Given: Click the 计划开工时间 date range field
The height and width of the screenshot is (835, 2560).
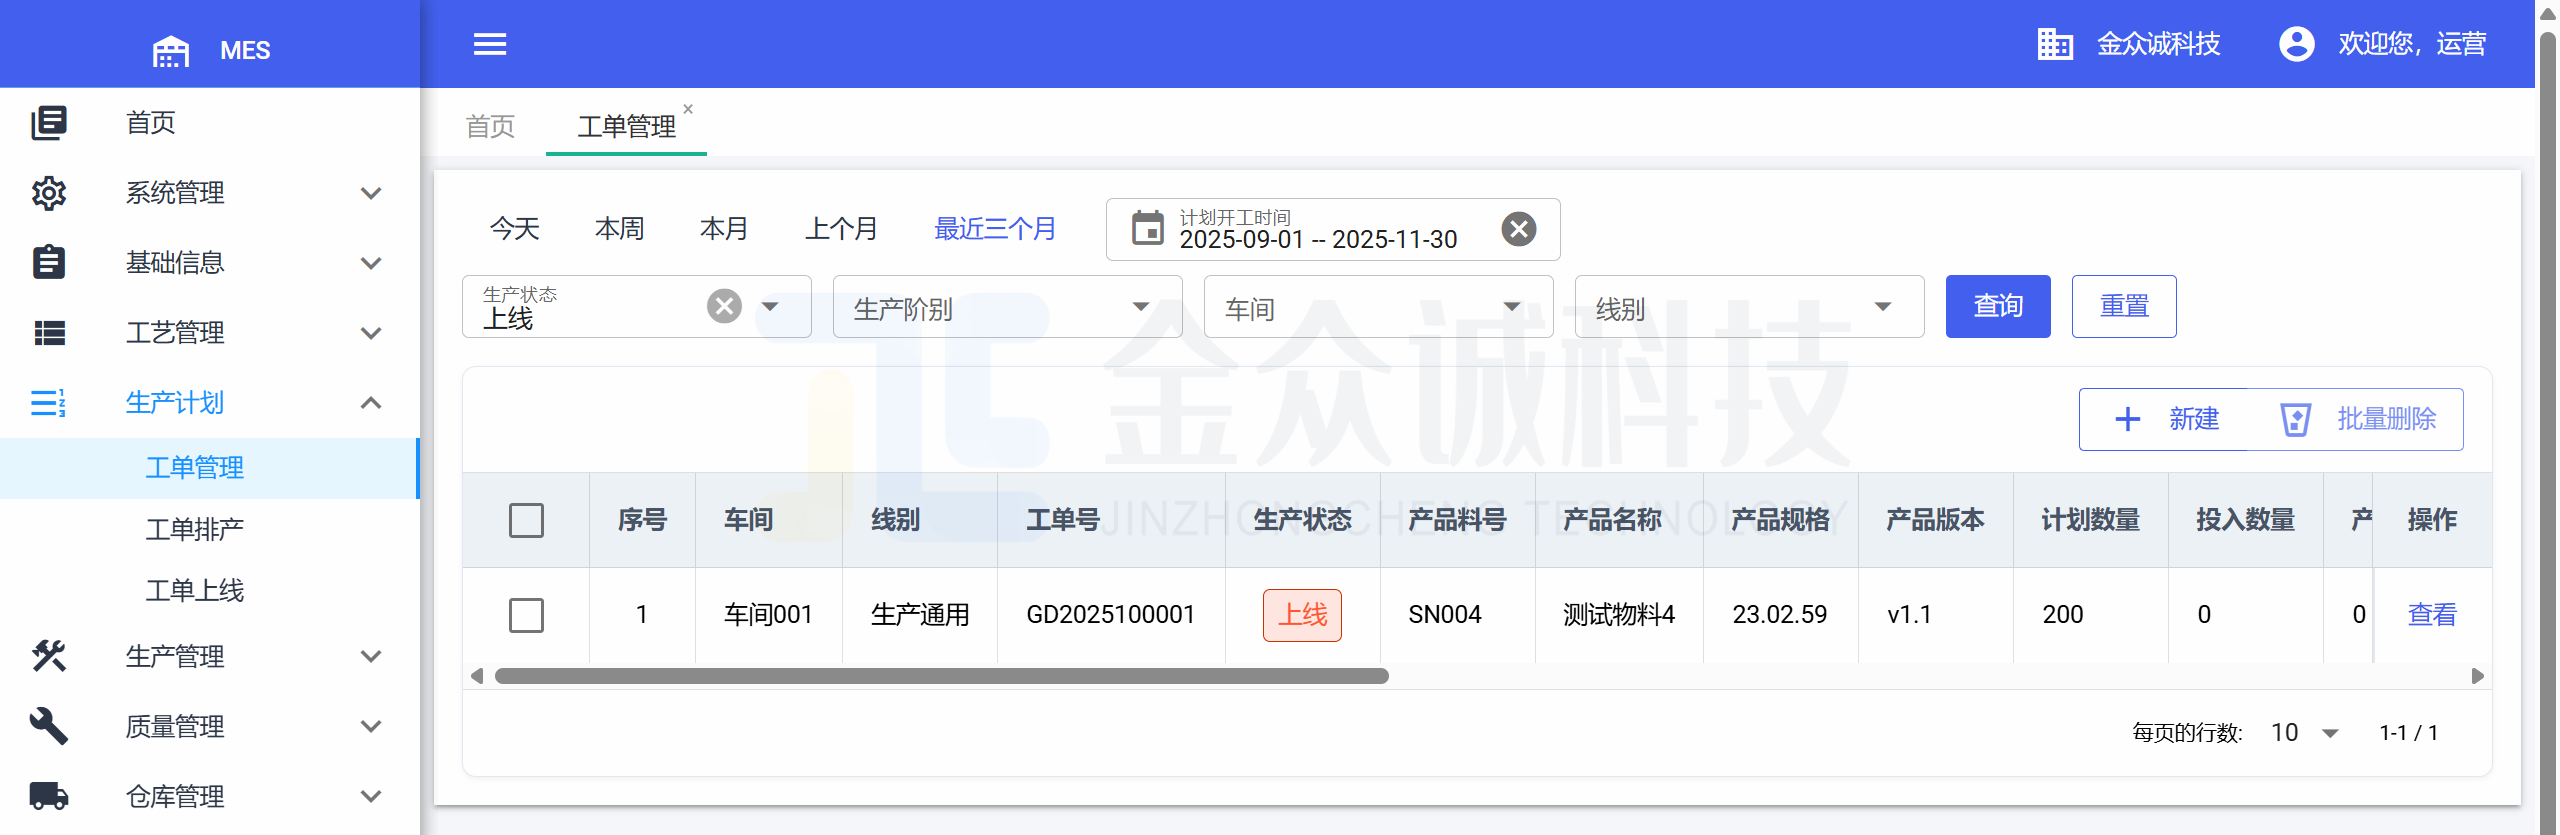Looking at the screenshot, I should (x=1333, y=229).
